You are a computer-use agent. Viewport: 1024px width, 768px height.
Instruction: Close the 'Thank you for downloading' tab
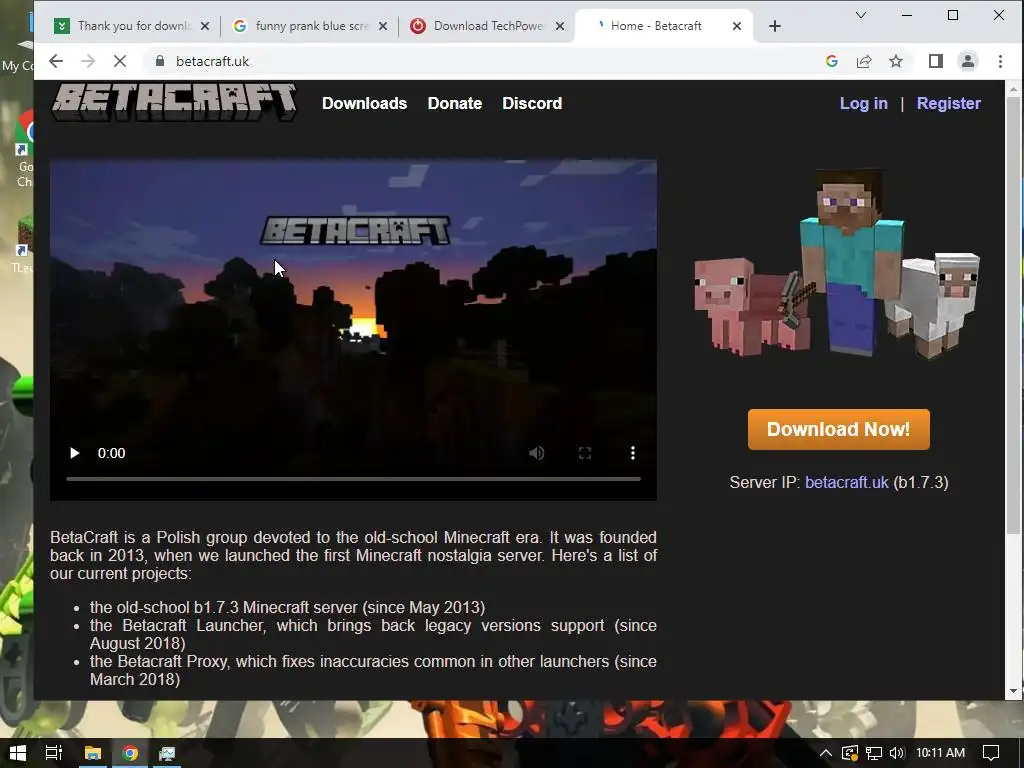[x=205, y=26]
